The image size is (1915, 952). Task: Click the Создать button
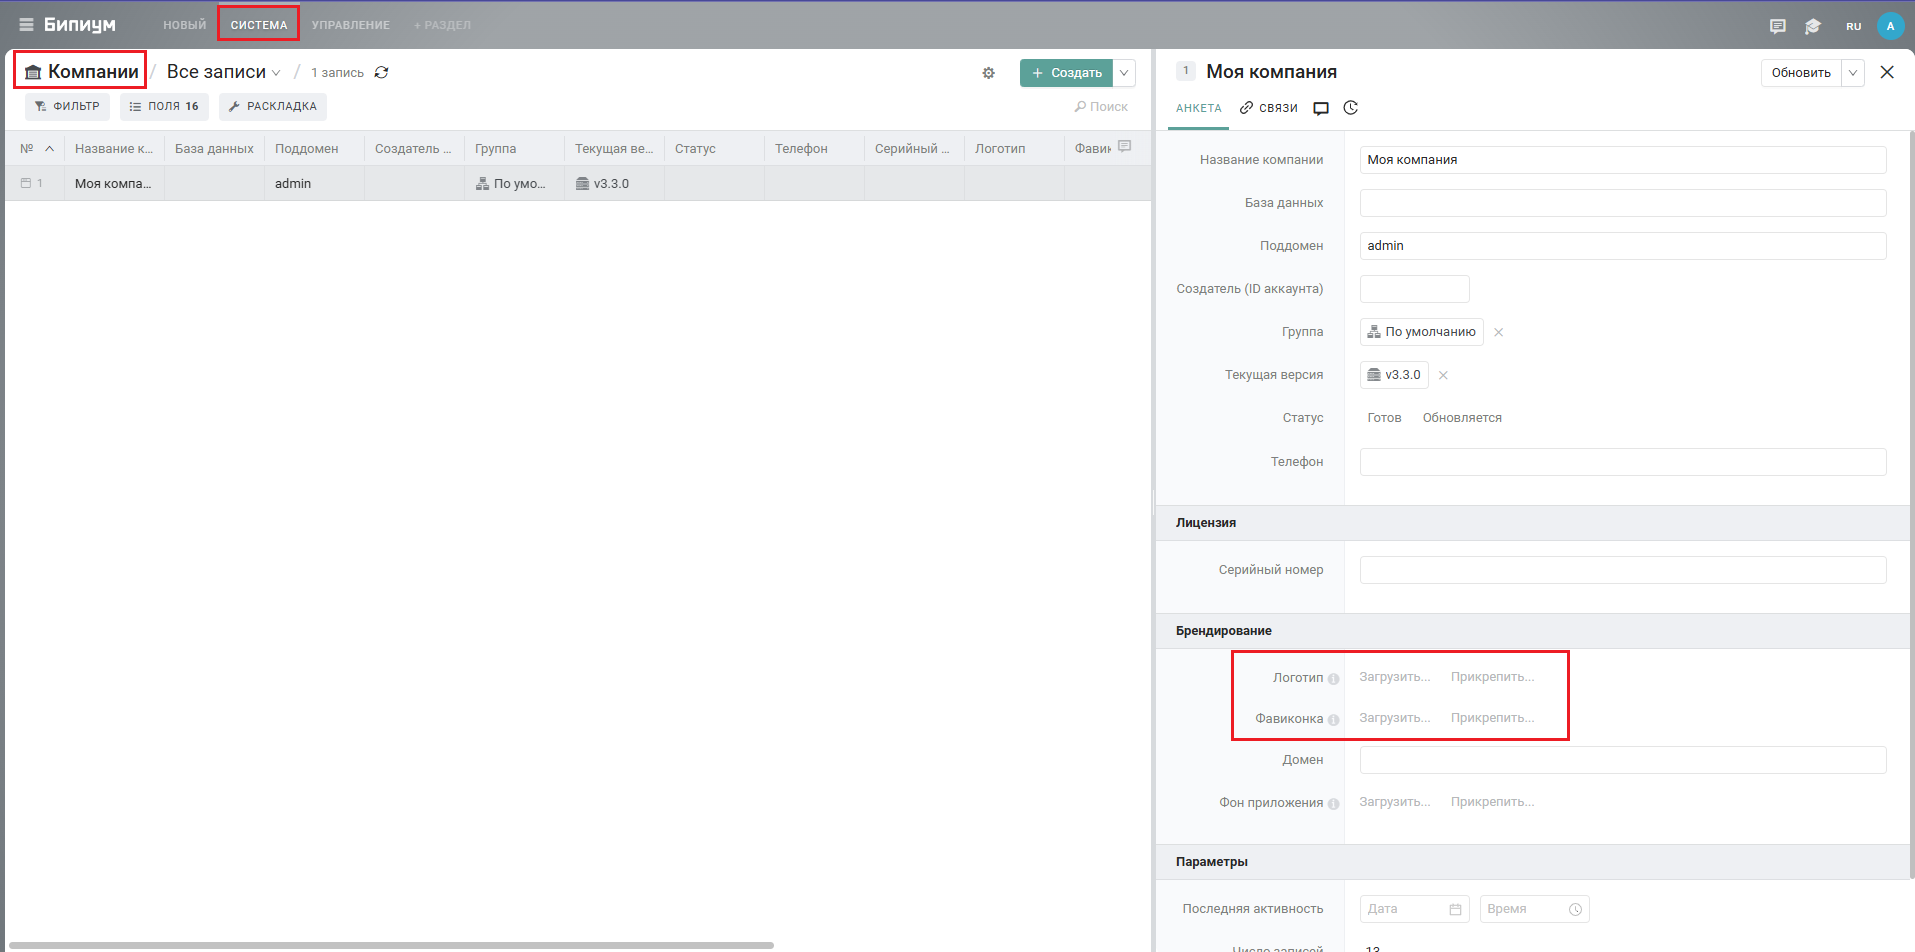[1066, 73]
